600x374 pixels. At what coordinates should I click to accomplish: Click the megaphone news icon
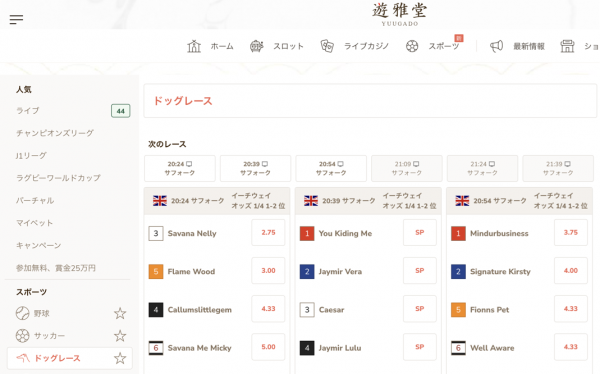[496, 46]
